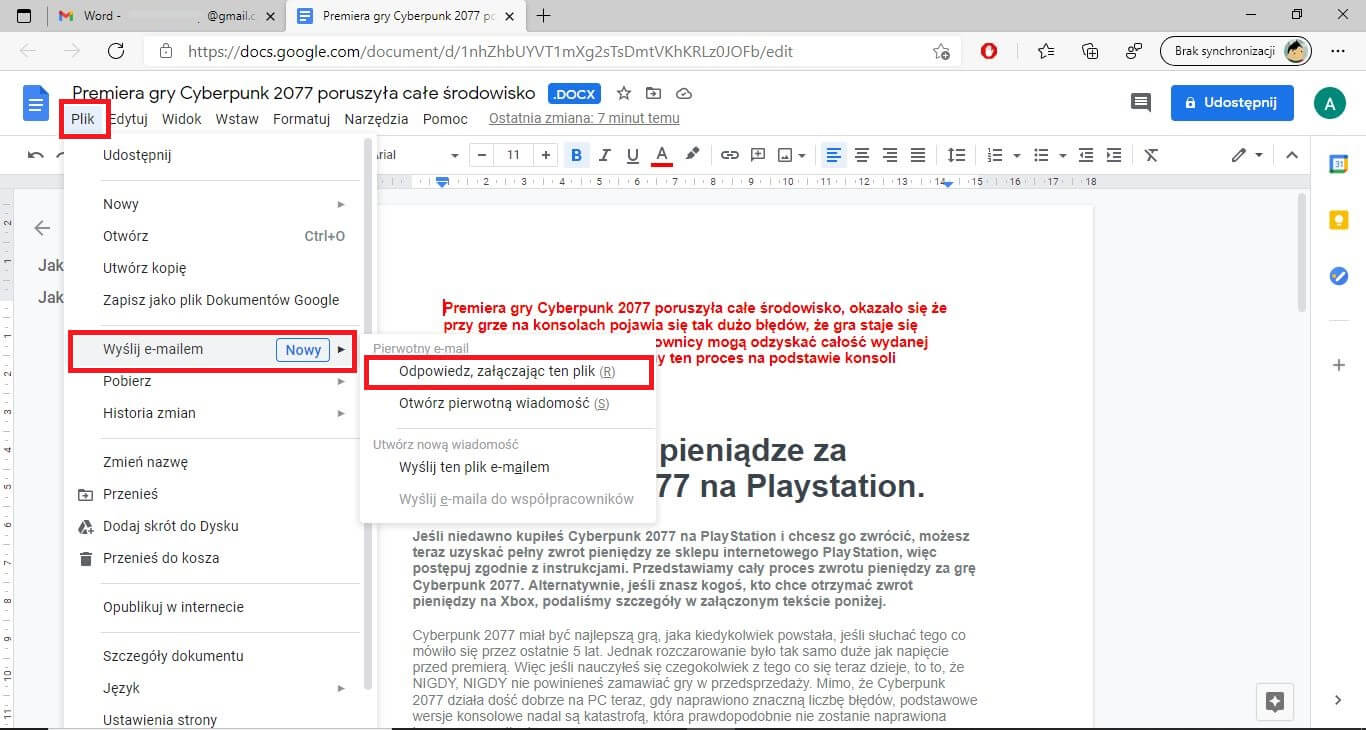Open Google Keep side panel

tap(1339, 221)
